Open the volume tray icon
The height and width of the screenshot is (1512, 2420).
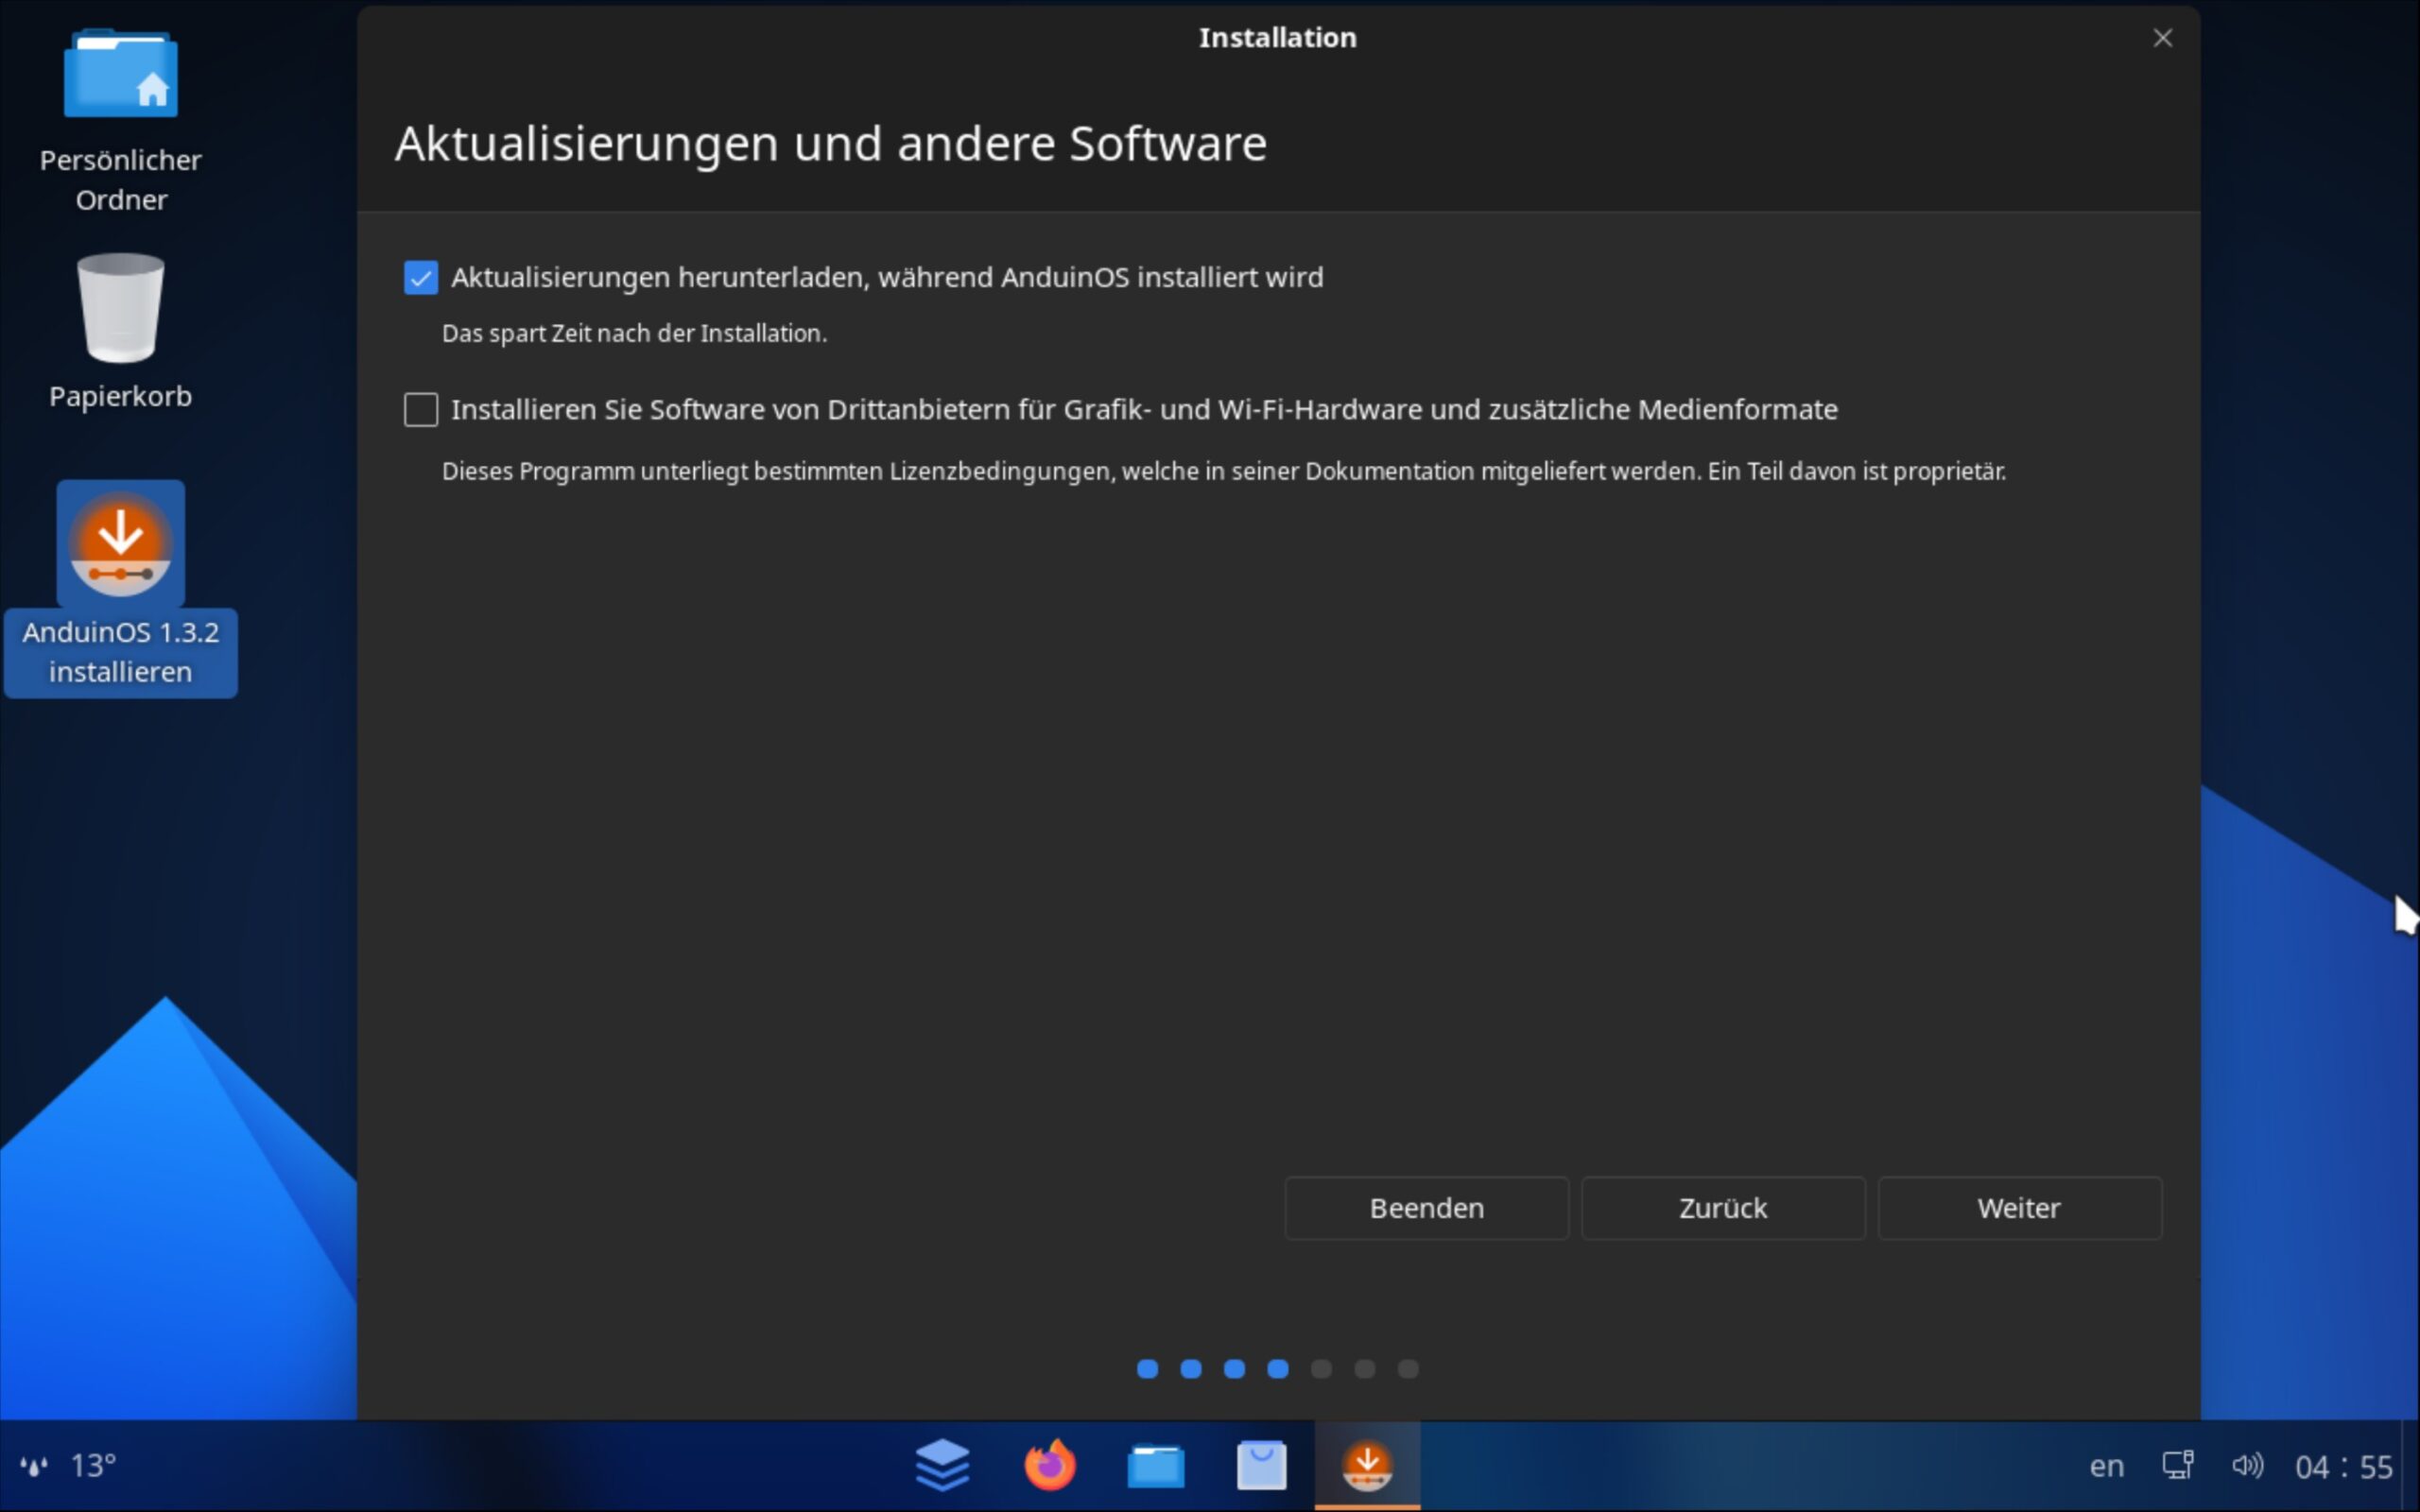pyautogui.click(x=2247, y=1466)
